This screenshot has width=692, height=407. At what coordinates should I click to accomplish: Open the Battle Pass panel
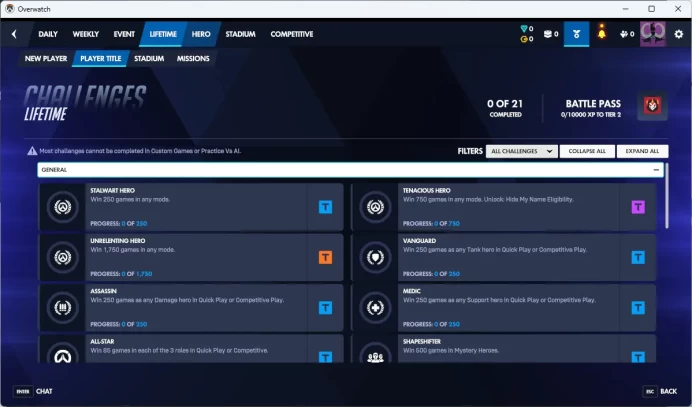tap(593, 108)
